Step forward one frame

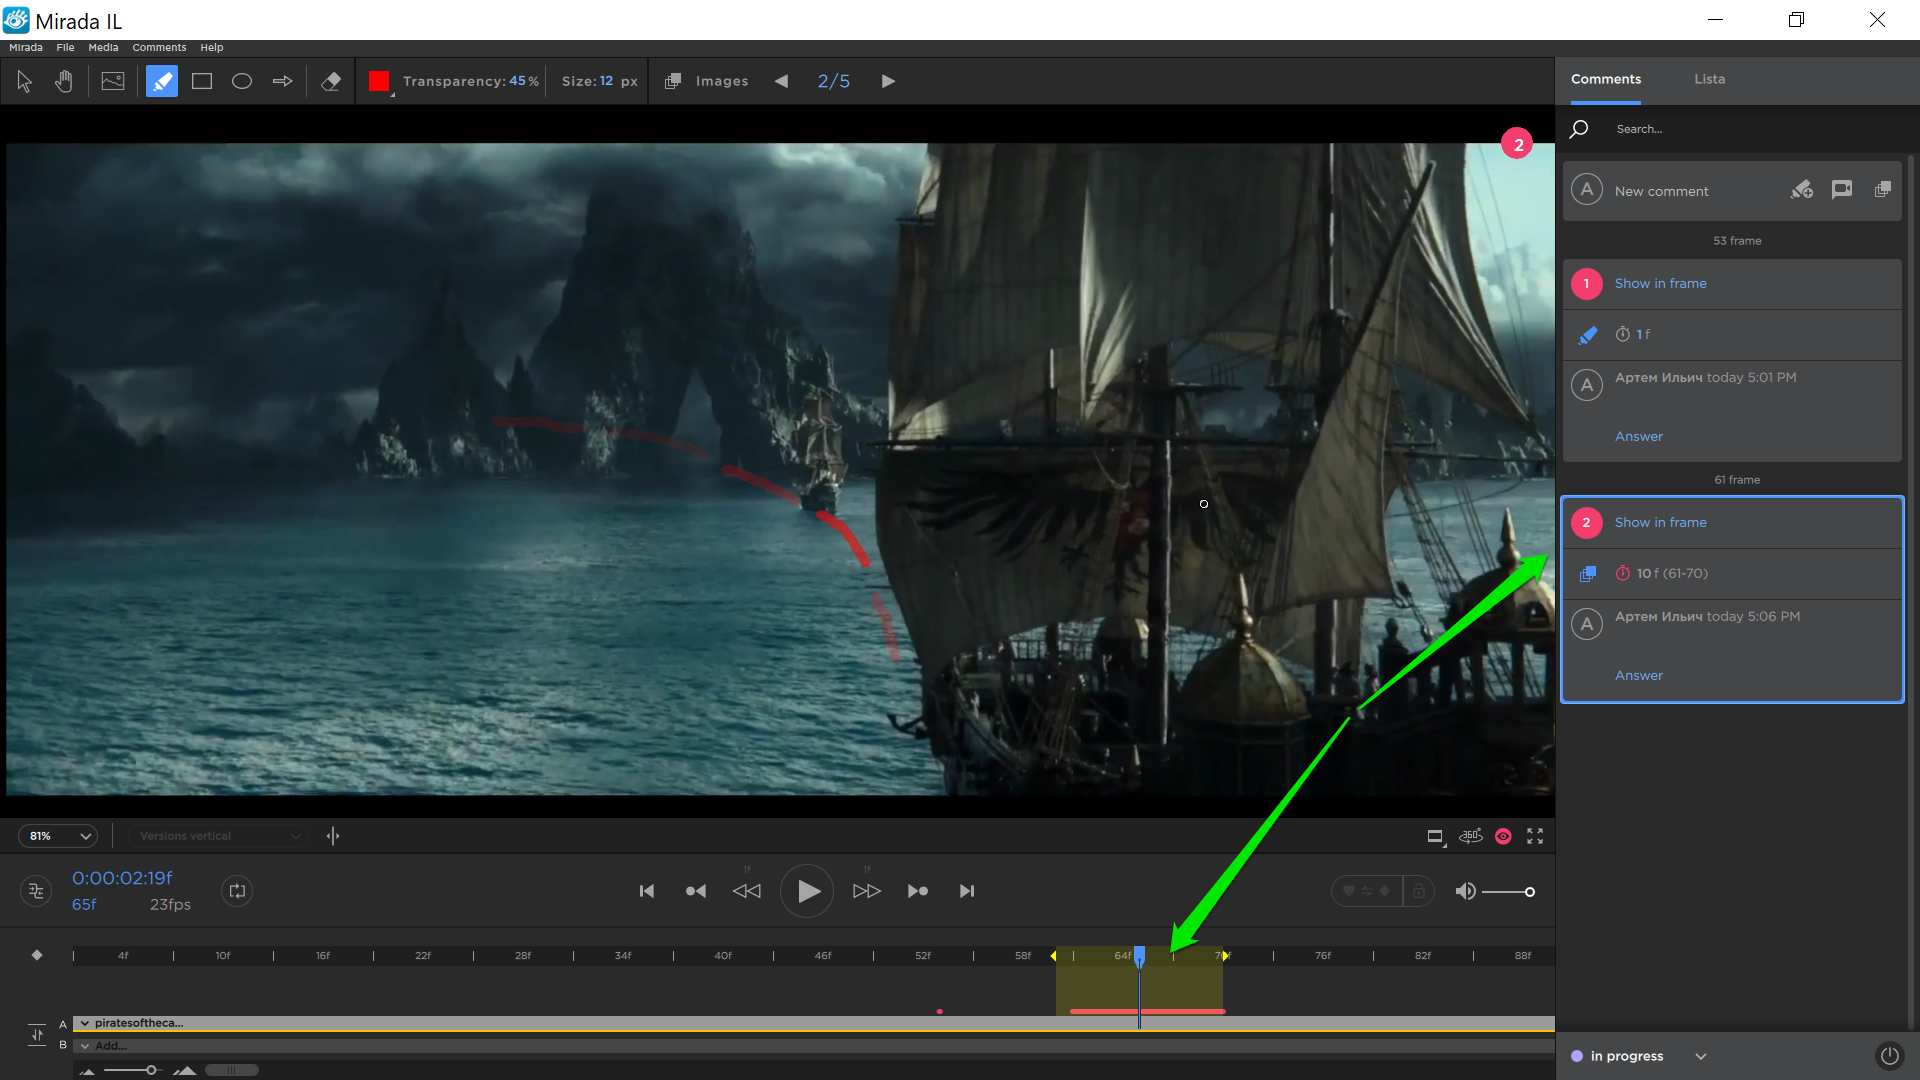867,891
